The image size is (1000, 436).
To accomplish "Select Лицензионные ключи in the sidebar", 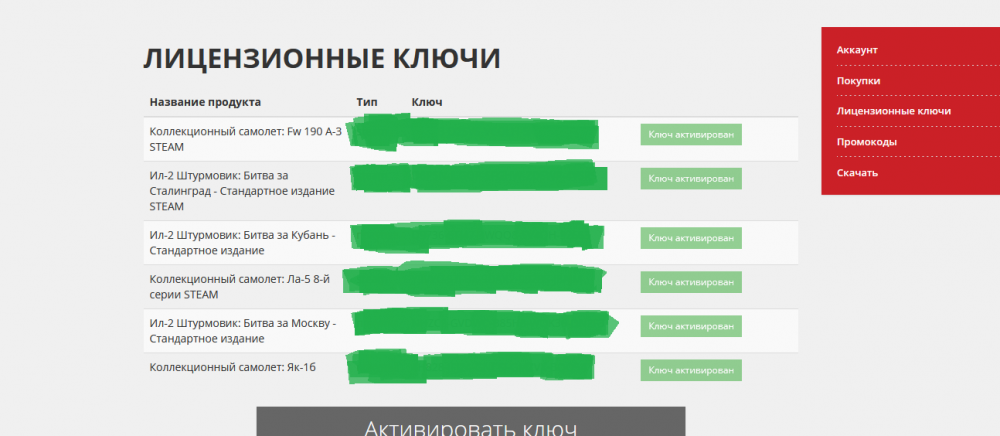I will [x=893, y=111].
